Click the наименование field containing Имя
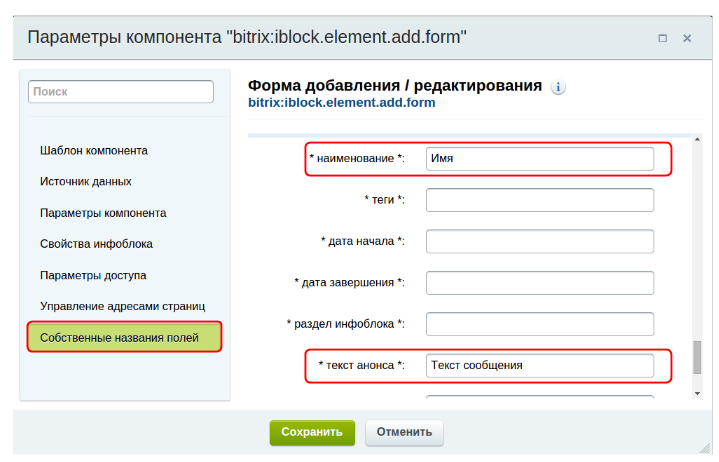Image resolution: width=719 pixels, height=462 pixels. point(539,158)
